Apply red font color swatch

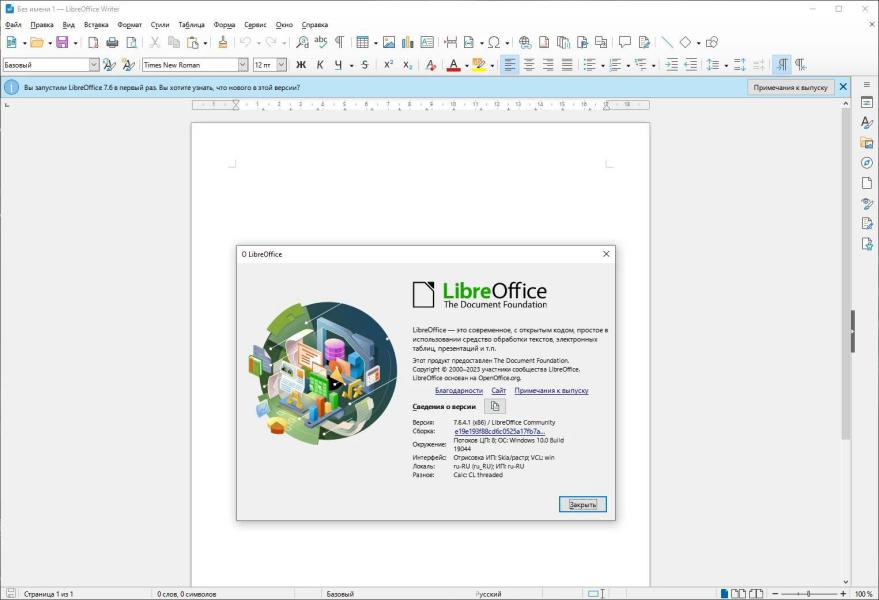[x=454, y=65]
